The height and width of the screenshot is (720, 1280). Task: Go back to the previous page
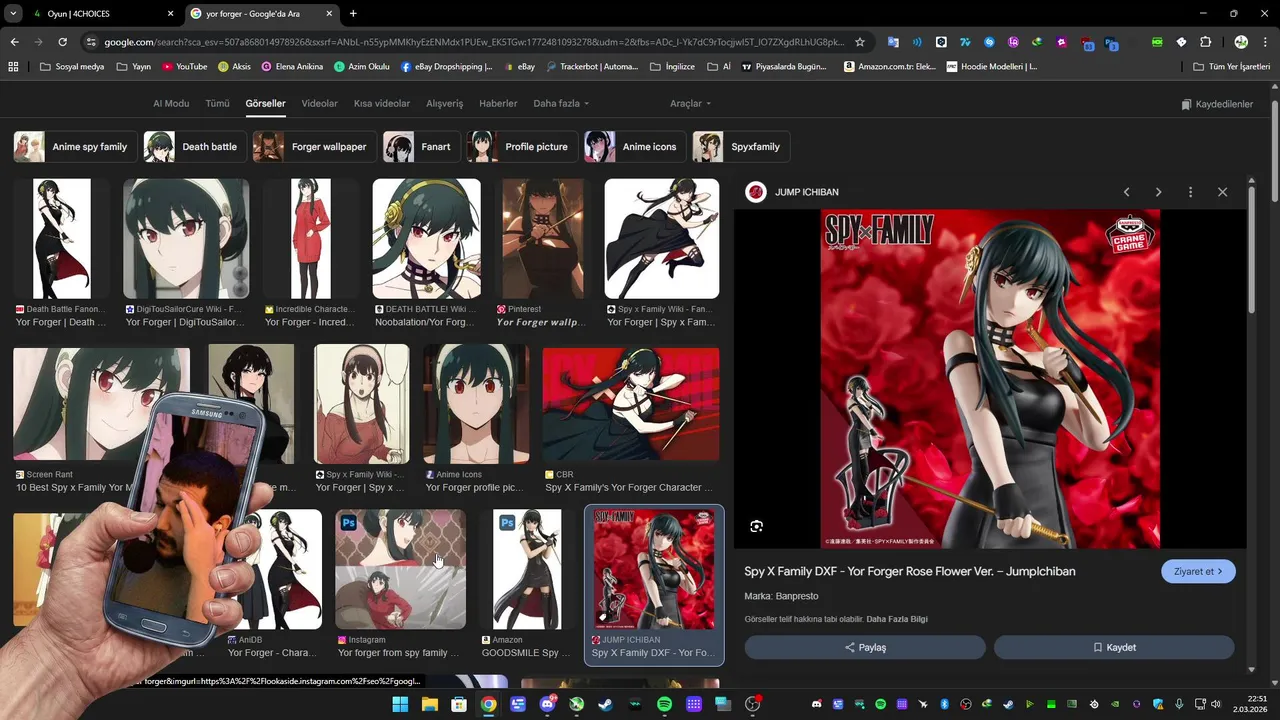pos(14,42)
